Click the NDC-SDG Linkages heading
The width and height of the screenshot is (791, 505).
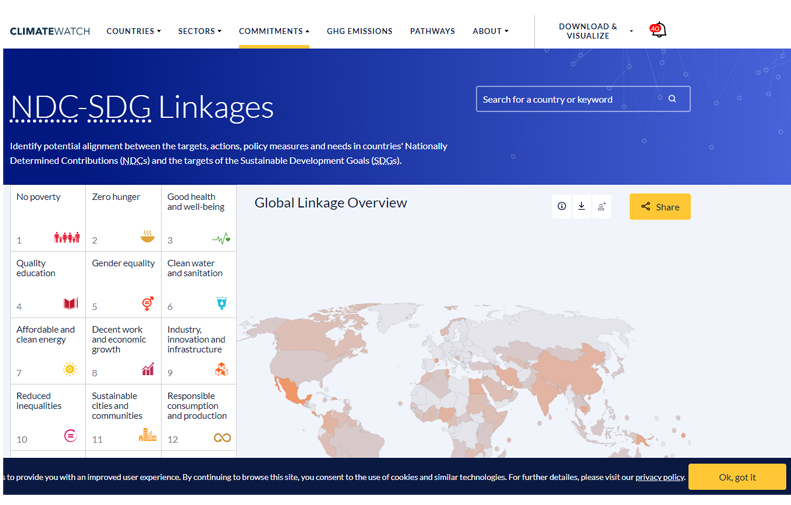tap(142, 108)
